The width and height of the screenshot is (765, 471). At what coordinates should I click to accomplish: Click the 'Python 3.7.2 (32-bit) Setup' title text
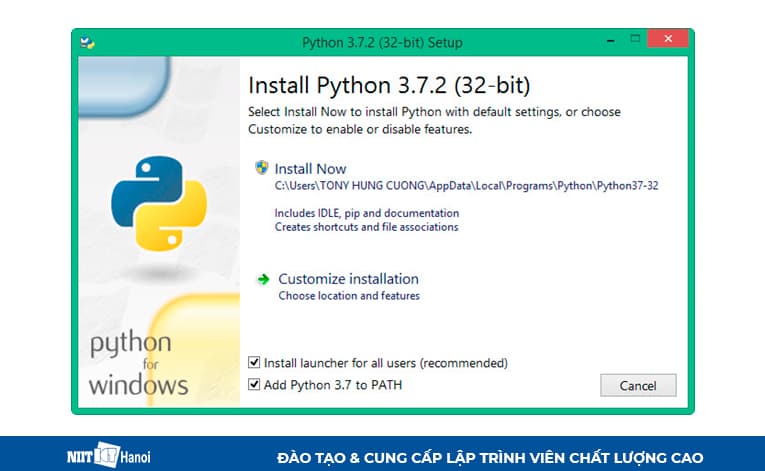pos(382,42)
